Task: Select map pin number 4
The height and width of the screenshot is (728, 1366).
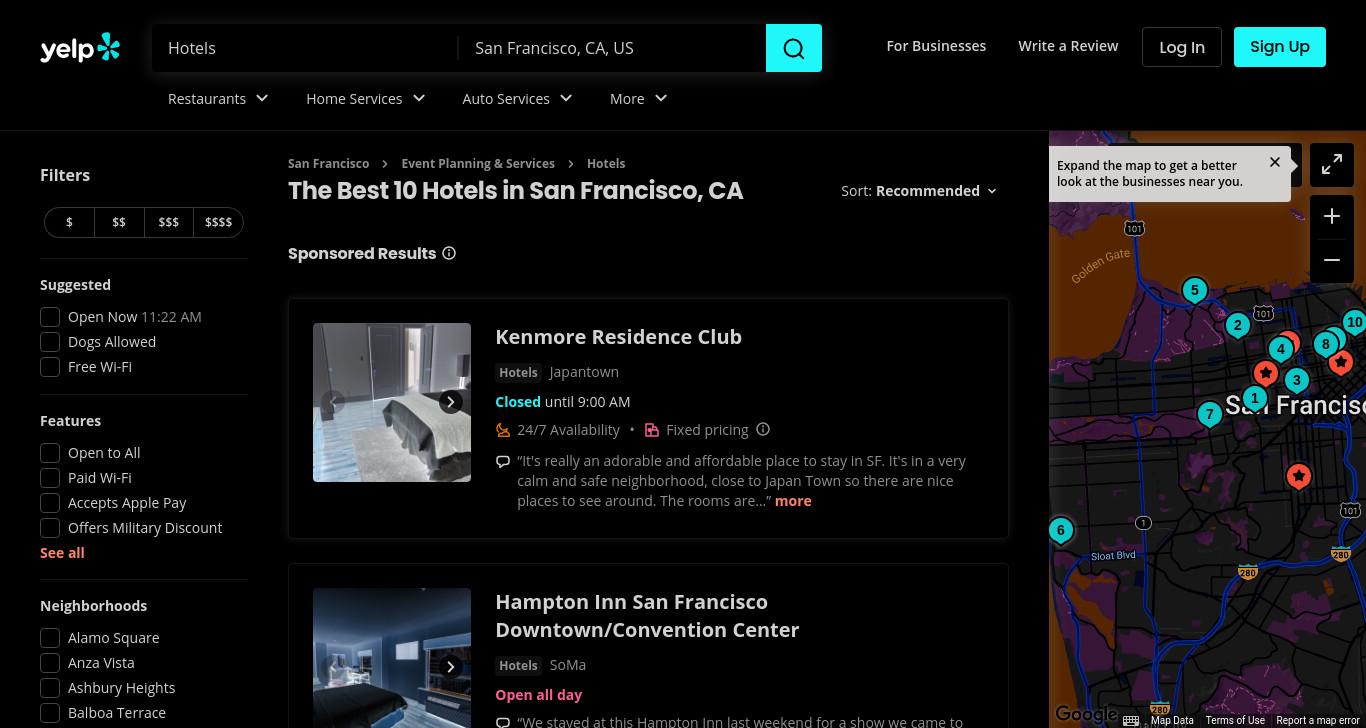Action: tap(1281, 350)
